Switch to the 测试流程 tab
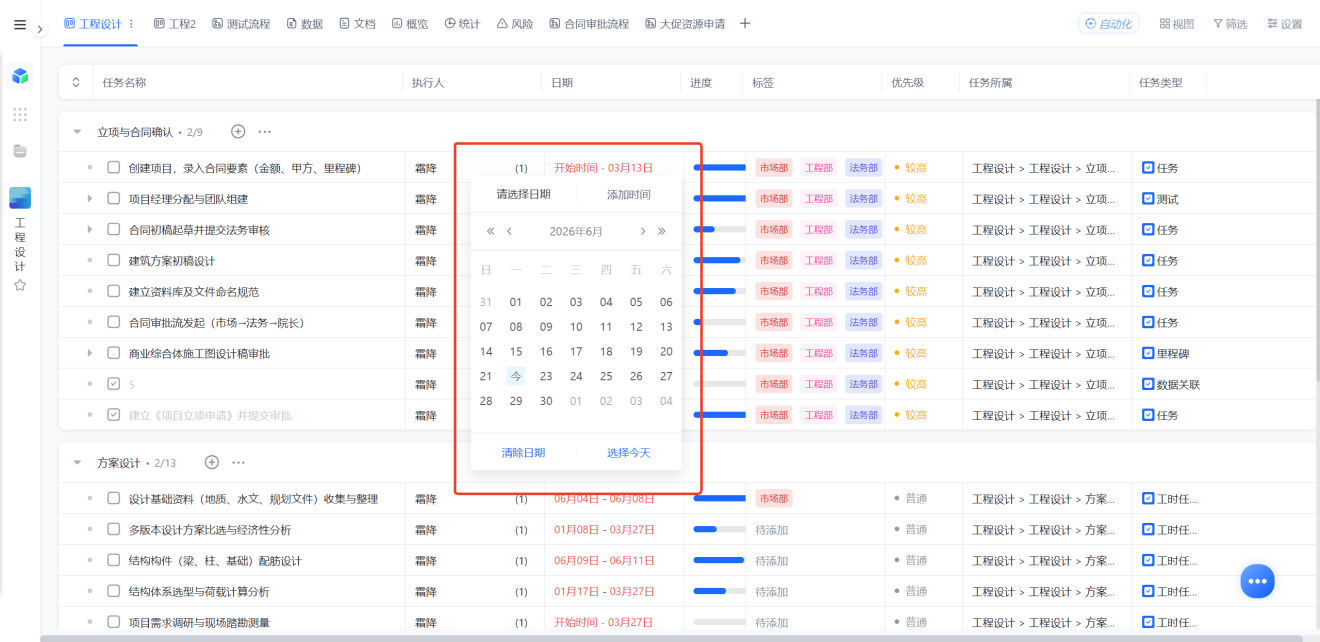This screenshot has width=1320, height=642. pyautogui.click(x=241, y=24)
